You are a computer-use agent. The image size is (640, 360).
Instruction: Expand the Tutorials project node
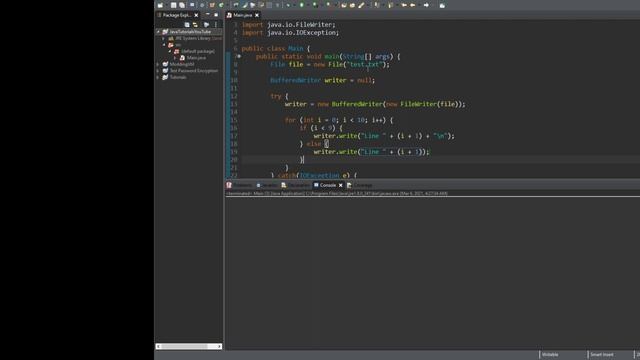[x=158, y=77]
